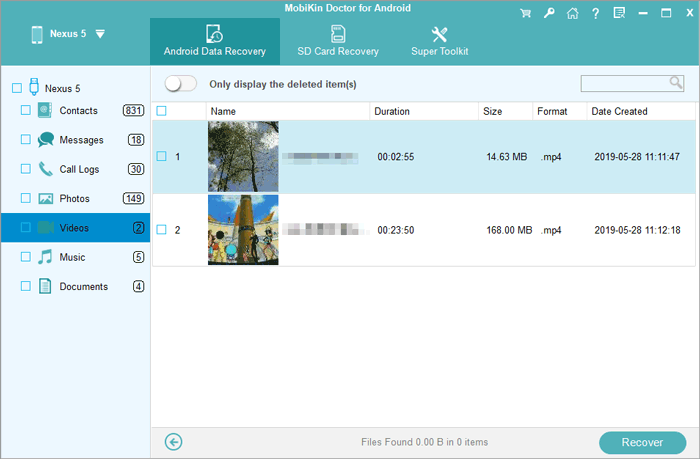Check the Contacts checkbox
Image resolution: width=700 pixels, height=459 pixels.
tap(26, 110)
